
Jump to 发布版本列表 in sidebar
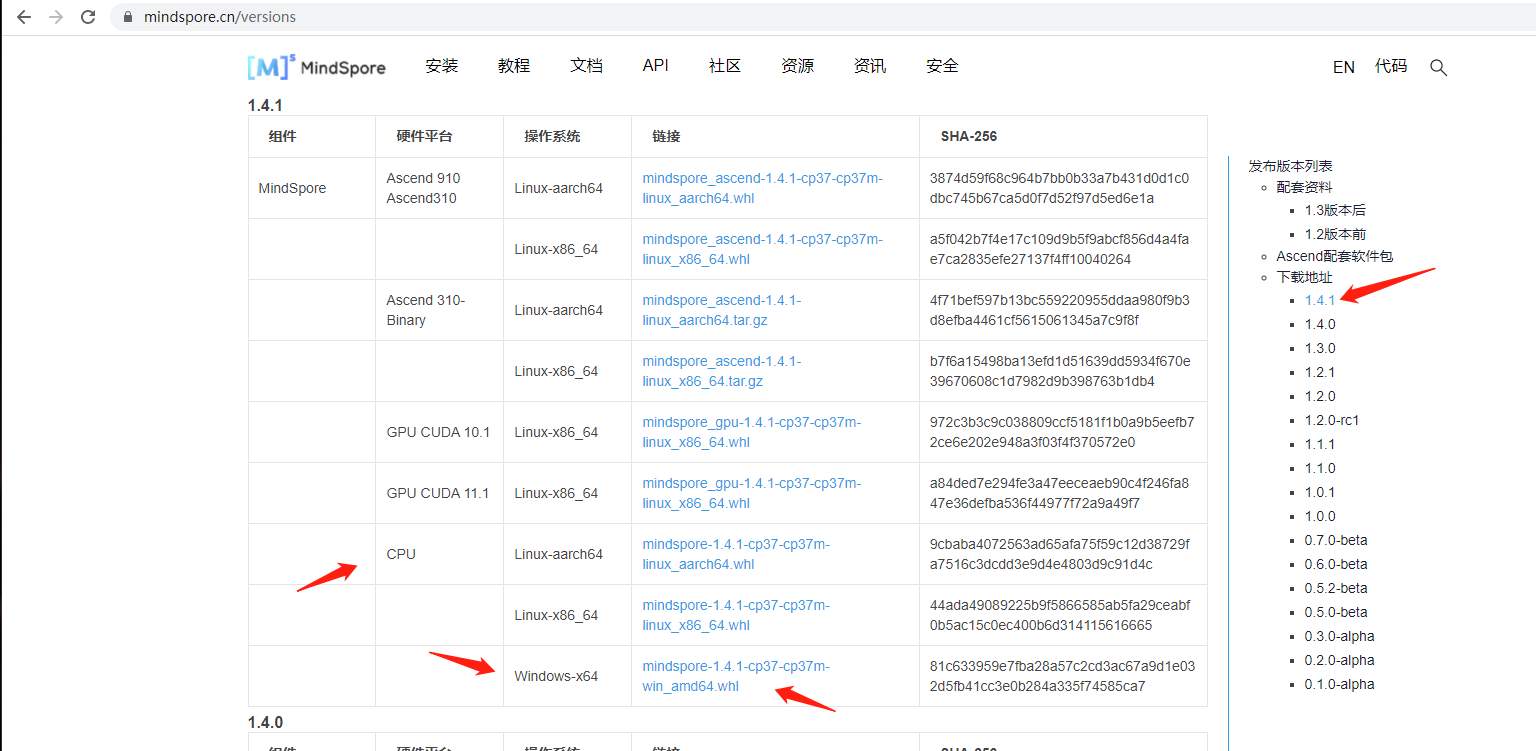[1290, 166]
